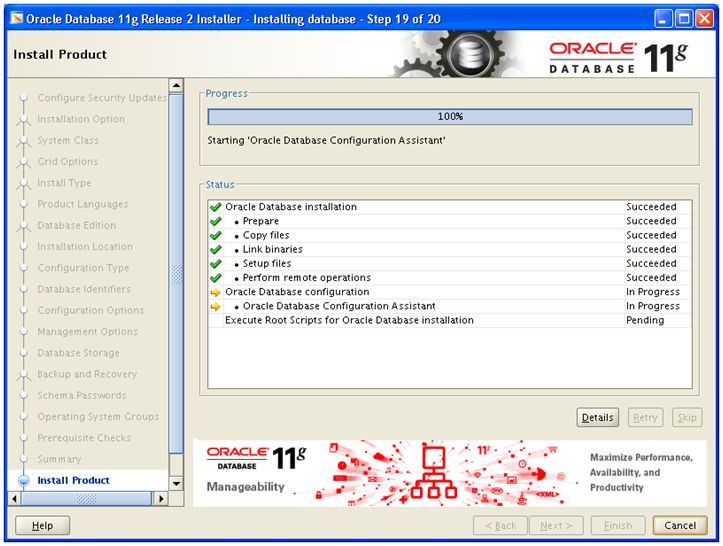Viewport: 723px width, 546px height.
Task: Select the Schema Passwords step
Action: tap(82, 396)
